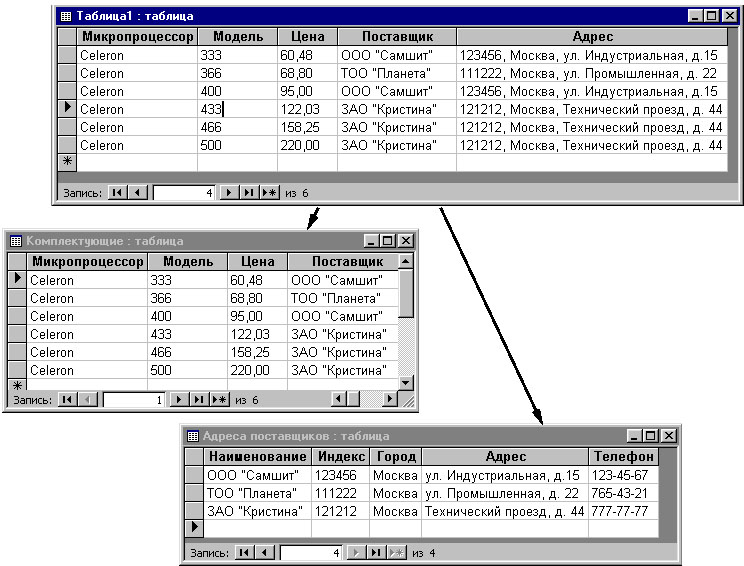This screenshot has width=744, height=566.
Task: Select Телефон column header in Адреса поставщиков
Action: coord(623,456)
